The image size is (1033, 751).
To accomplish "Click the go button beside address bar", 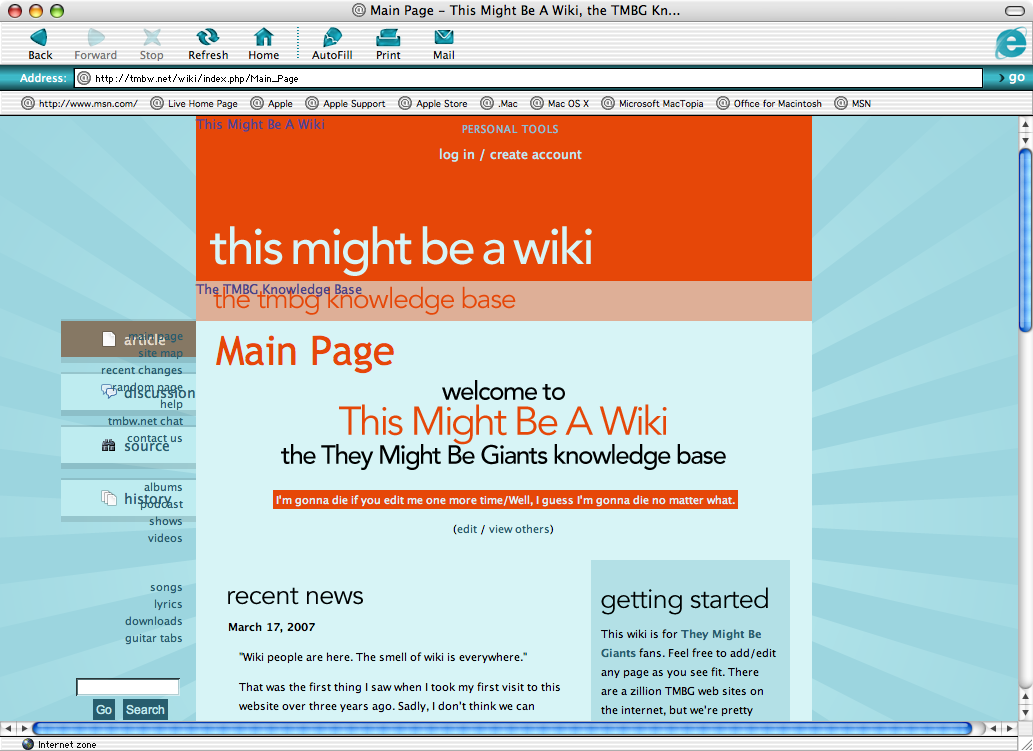I will [1012, 78].
